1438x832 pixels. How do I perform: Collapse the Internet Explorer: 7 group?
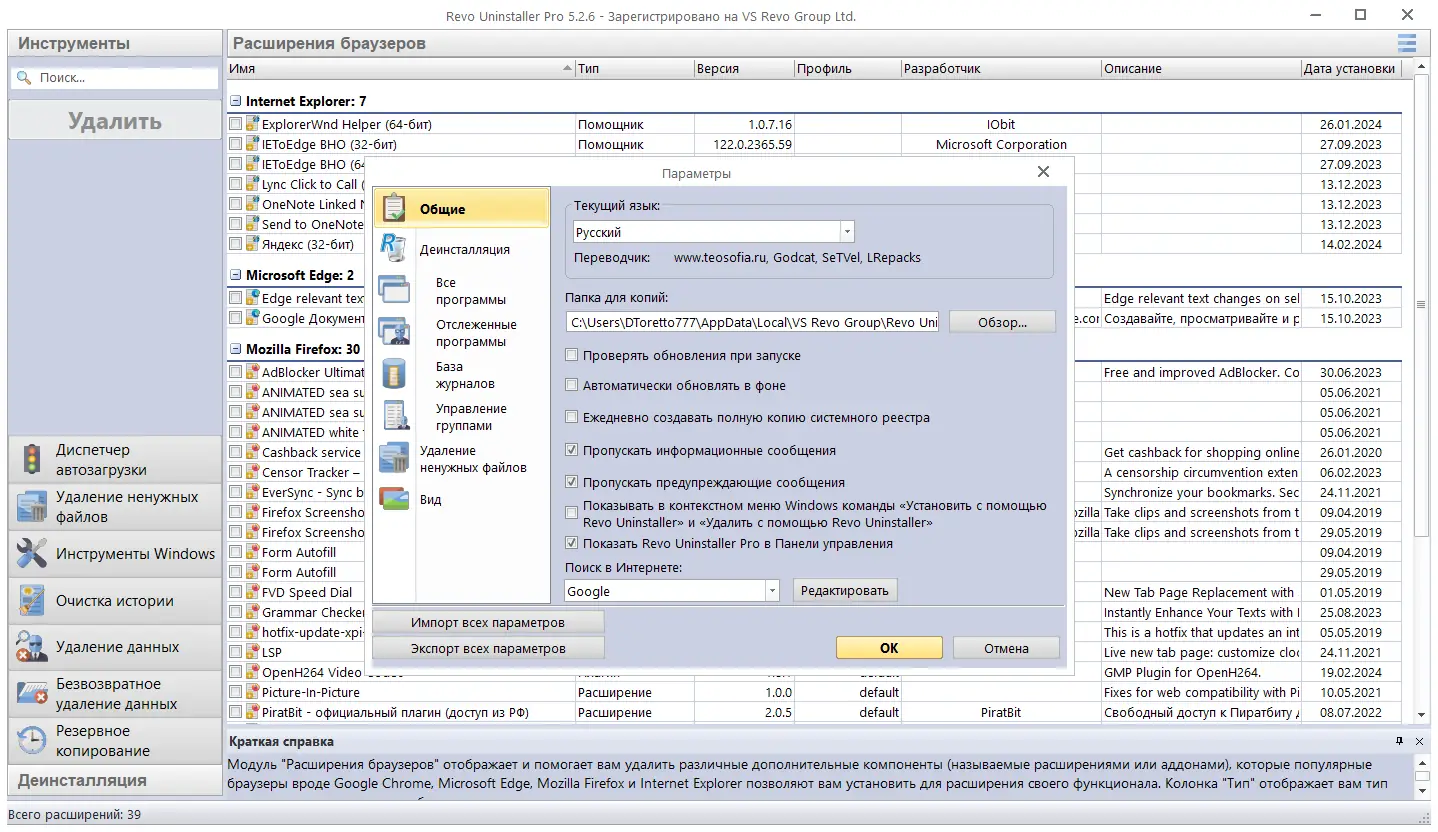click(x=236, y=101)
